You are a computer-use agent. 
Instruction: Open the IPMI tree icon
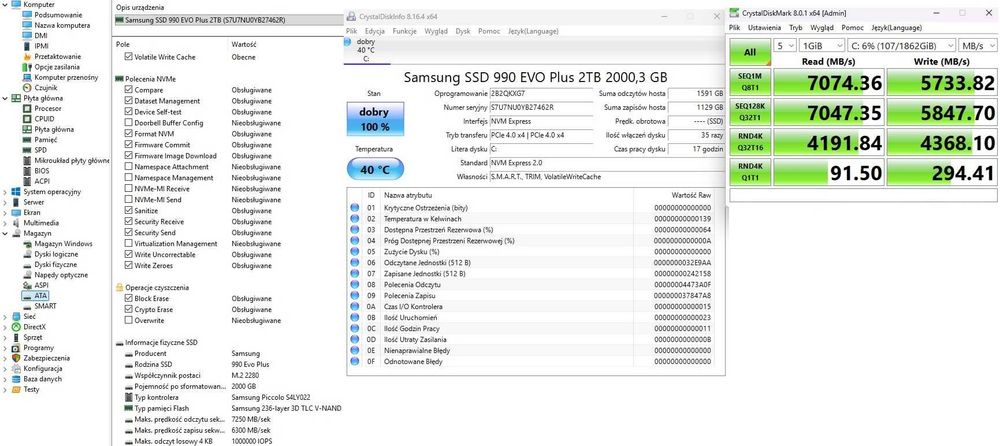tap(27, 46)
